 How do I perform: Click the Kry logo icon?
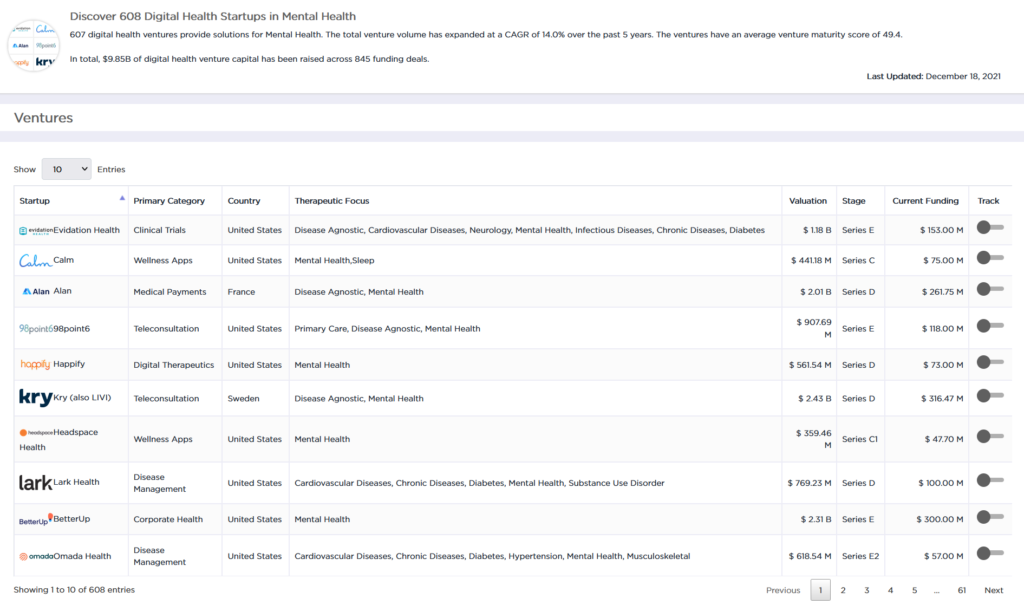coord(36,397)
